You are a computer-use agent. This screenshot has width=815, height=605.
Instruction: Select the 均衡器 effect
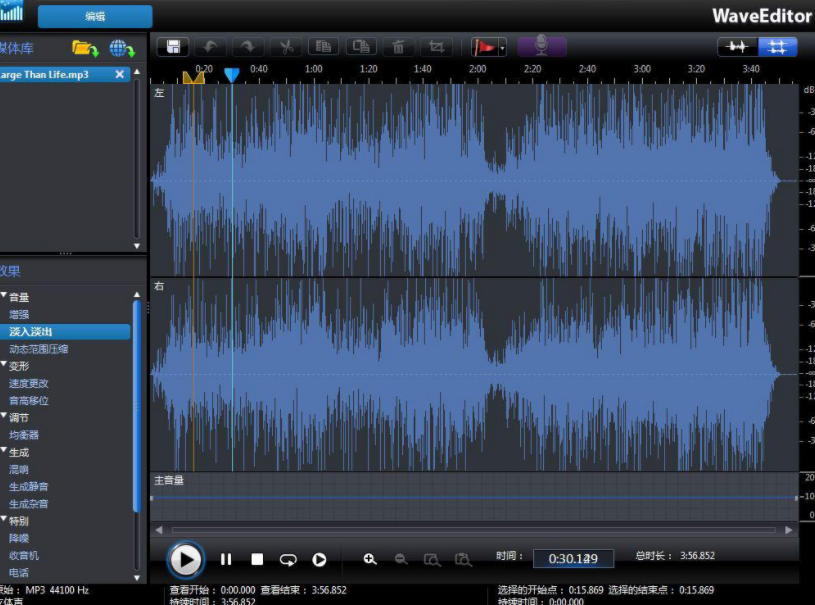[24, 435]
